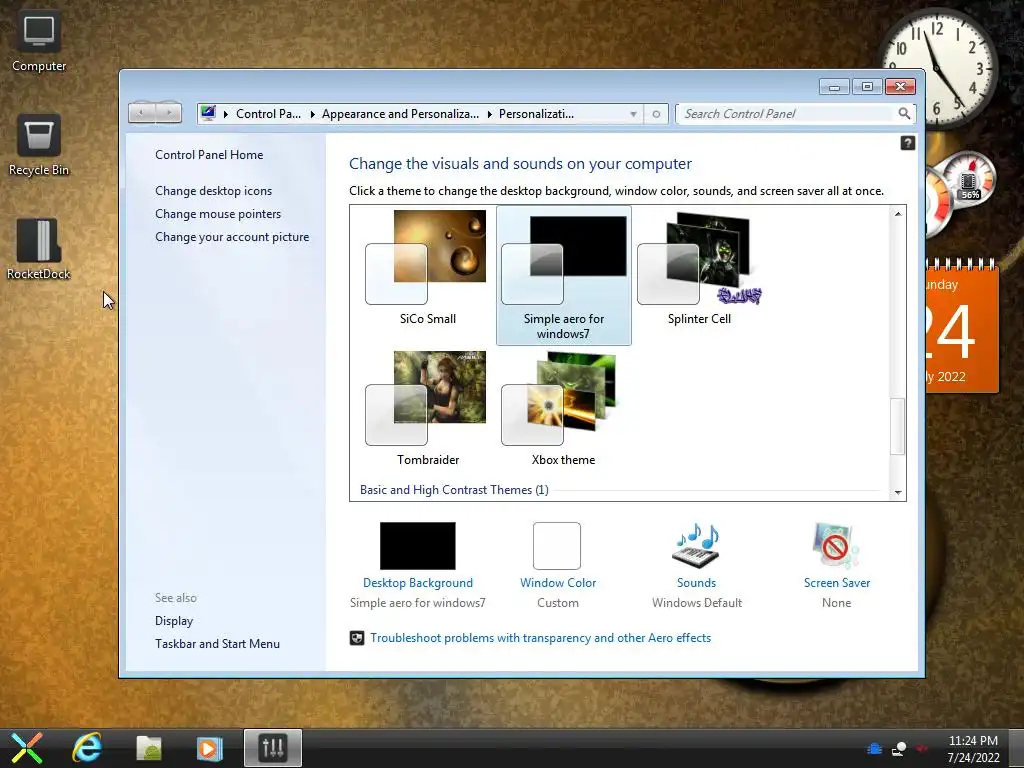Click the black Desktop Background preview

(418, 546)
